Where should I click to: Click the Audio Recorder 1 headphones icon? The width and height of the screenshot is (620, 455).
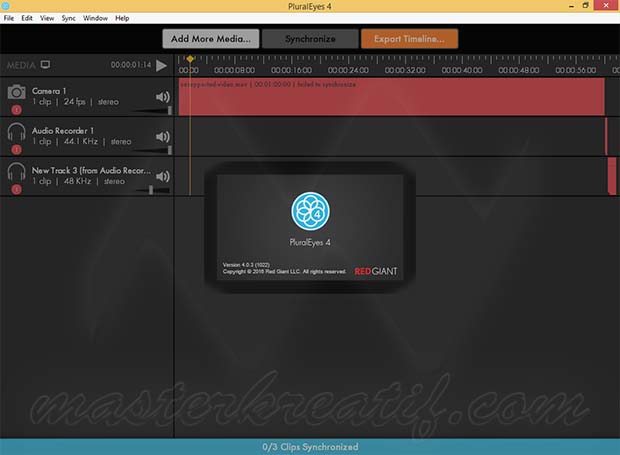pyautogui.click(x=16, y=131)
